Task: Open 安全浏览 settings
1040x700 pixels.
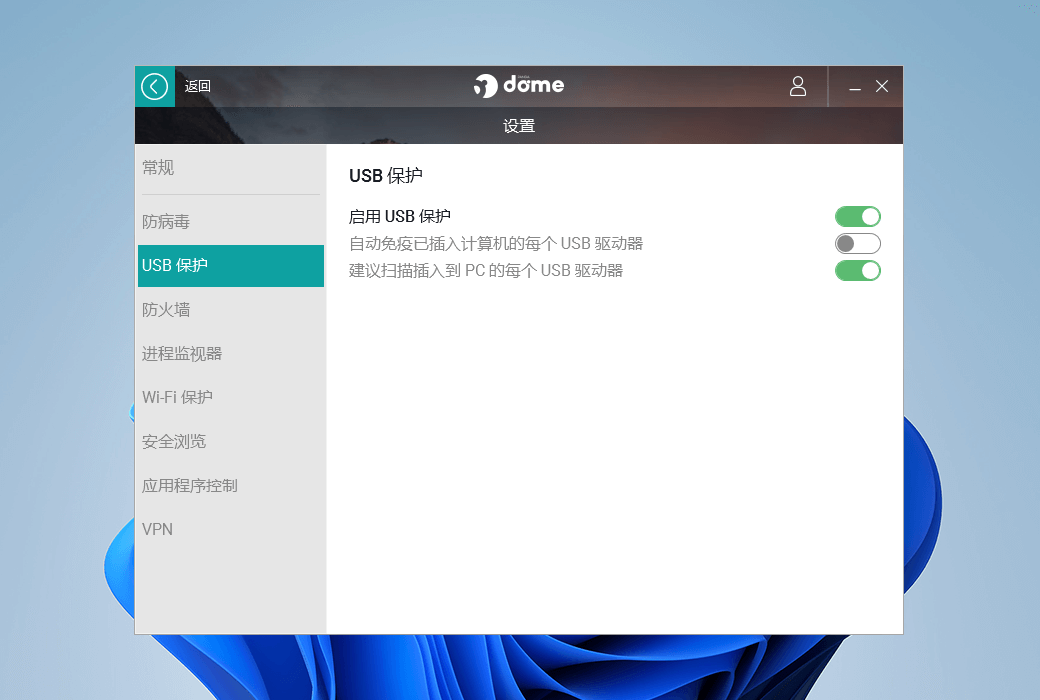Action: (x=174, y=442)
